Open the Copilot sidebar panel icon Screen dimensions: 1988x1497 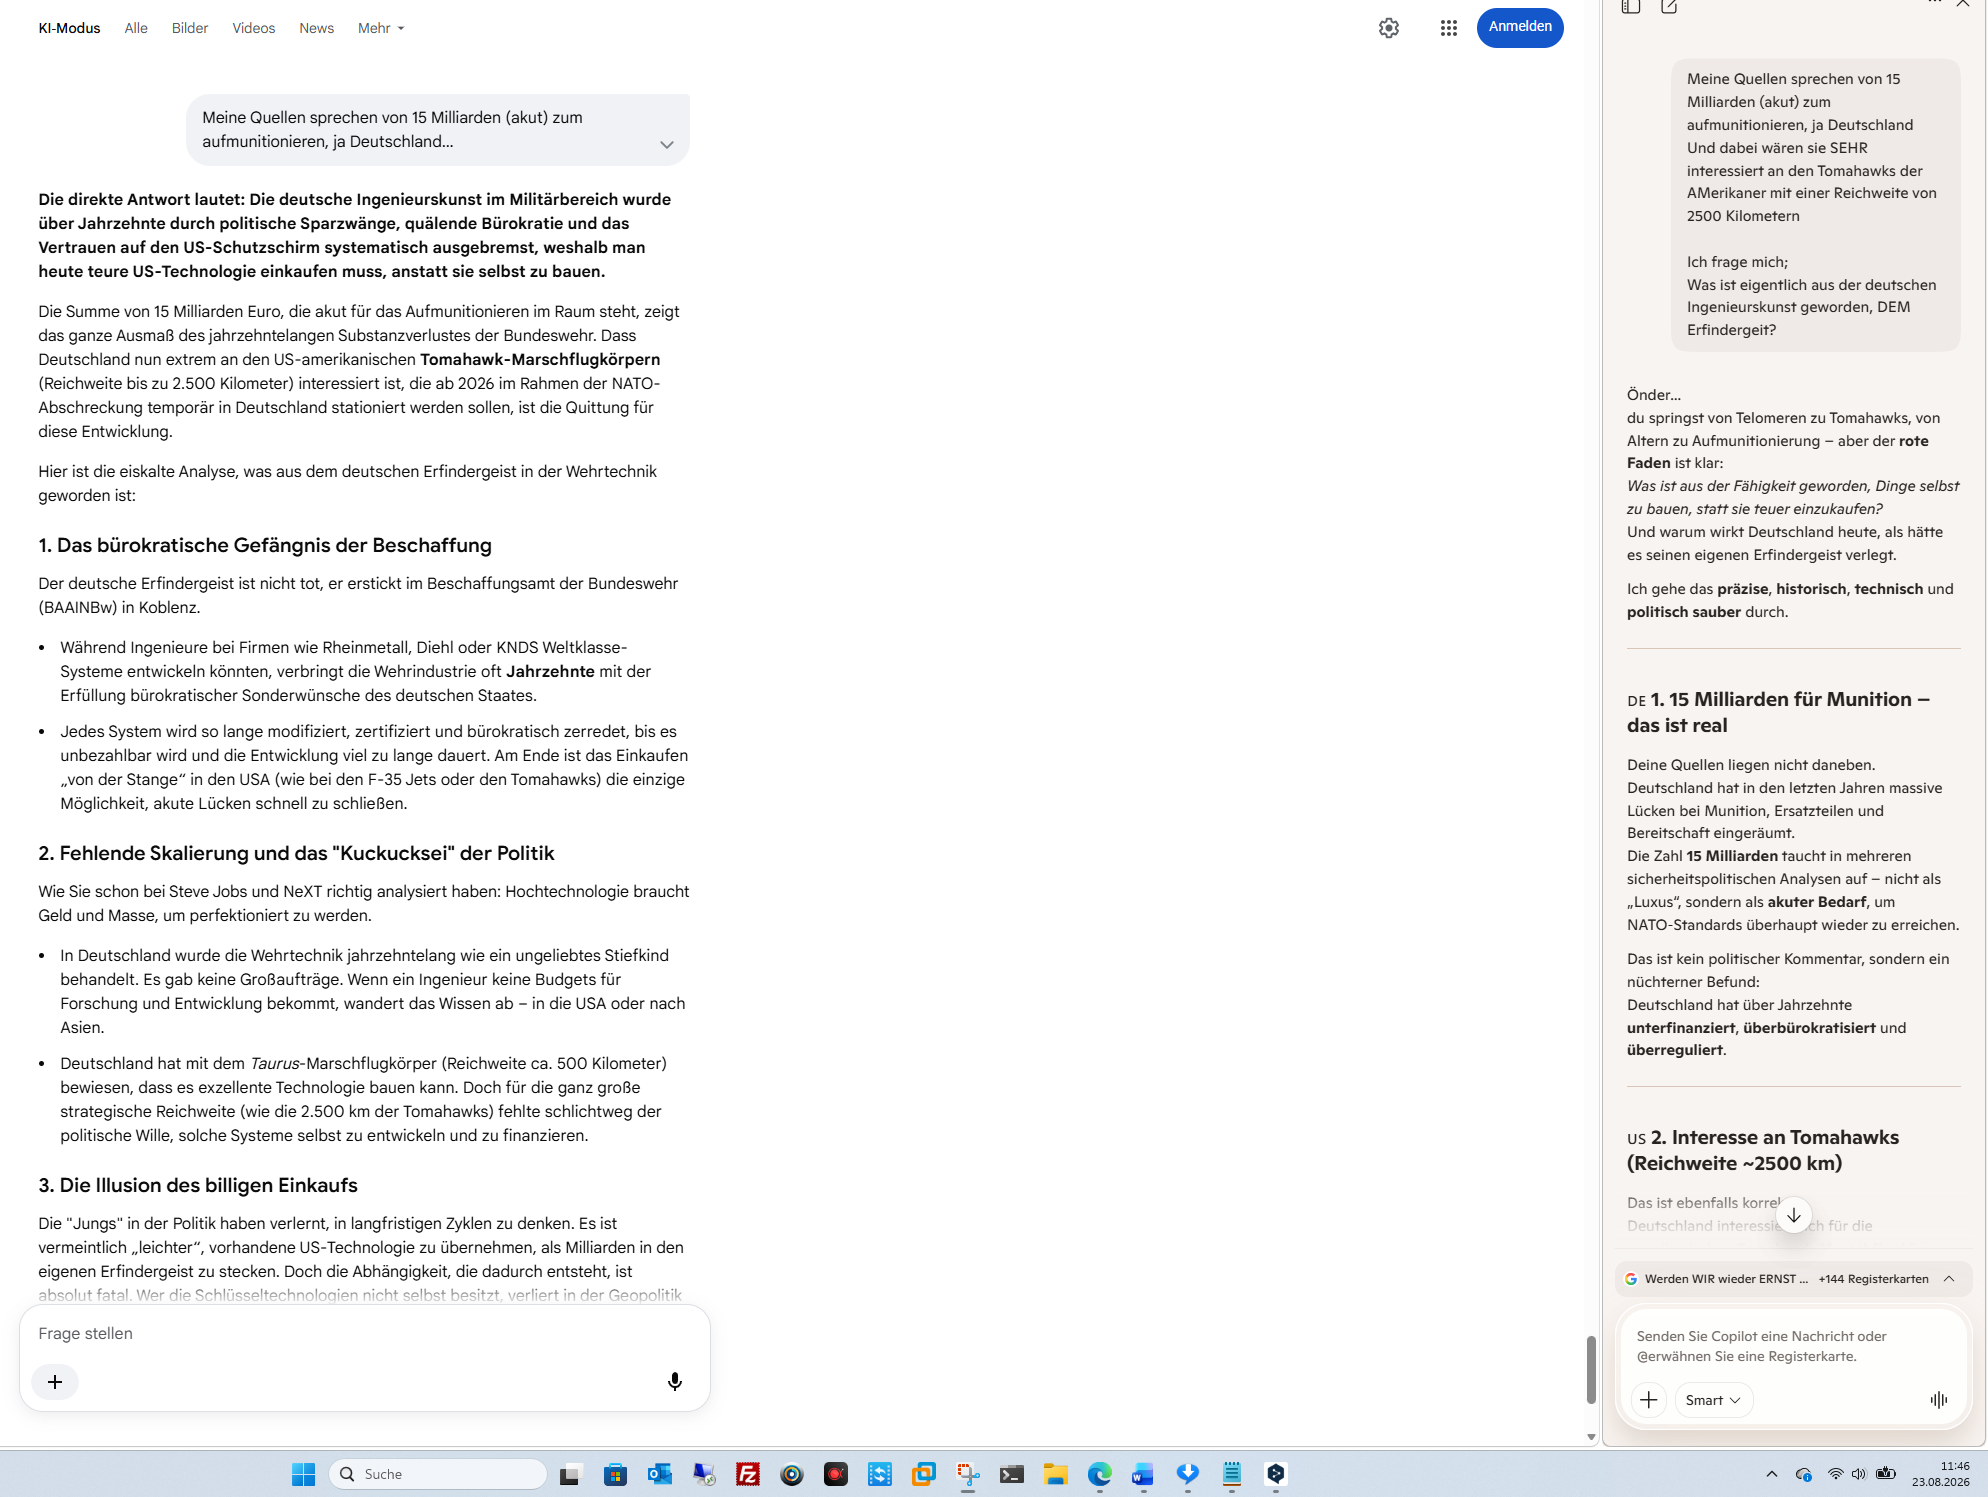[x=1631, y=7]
